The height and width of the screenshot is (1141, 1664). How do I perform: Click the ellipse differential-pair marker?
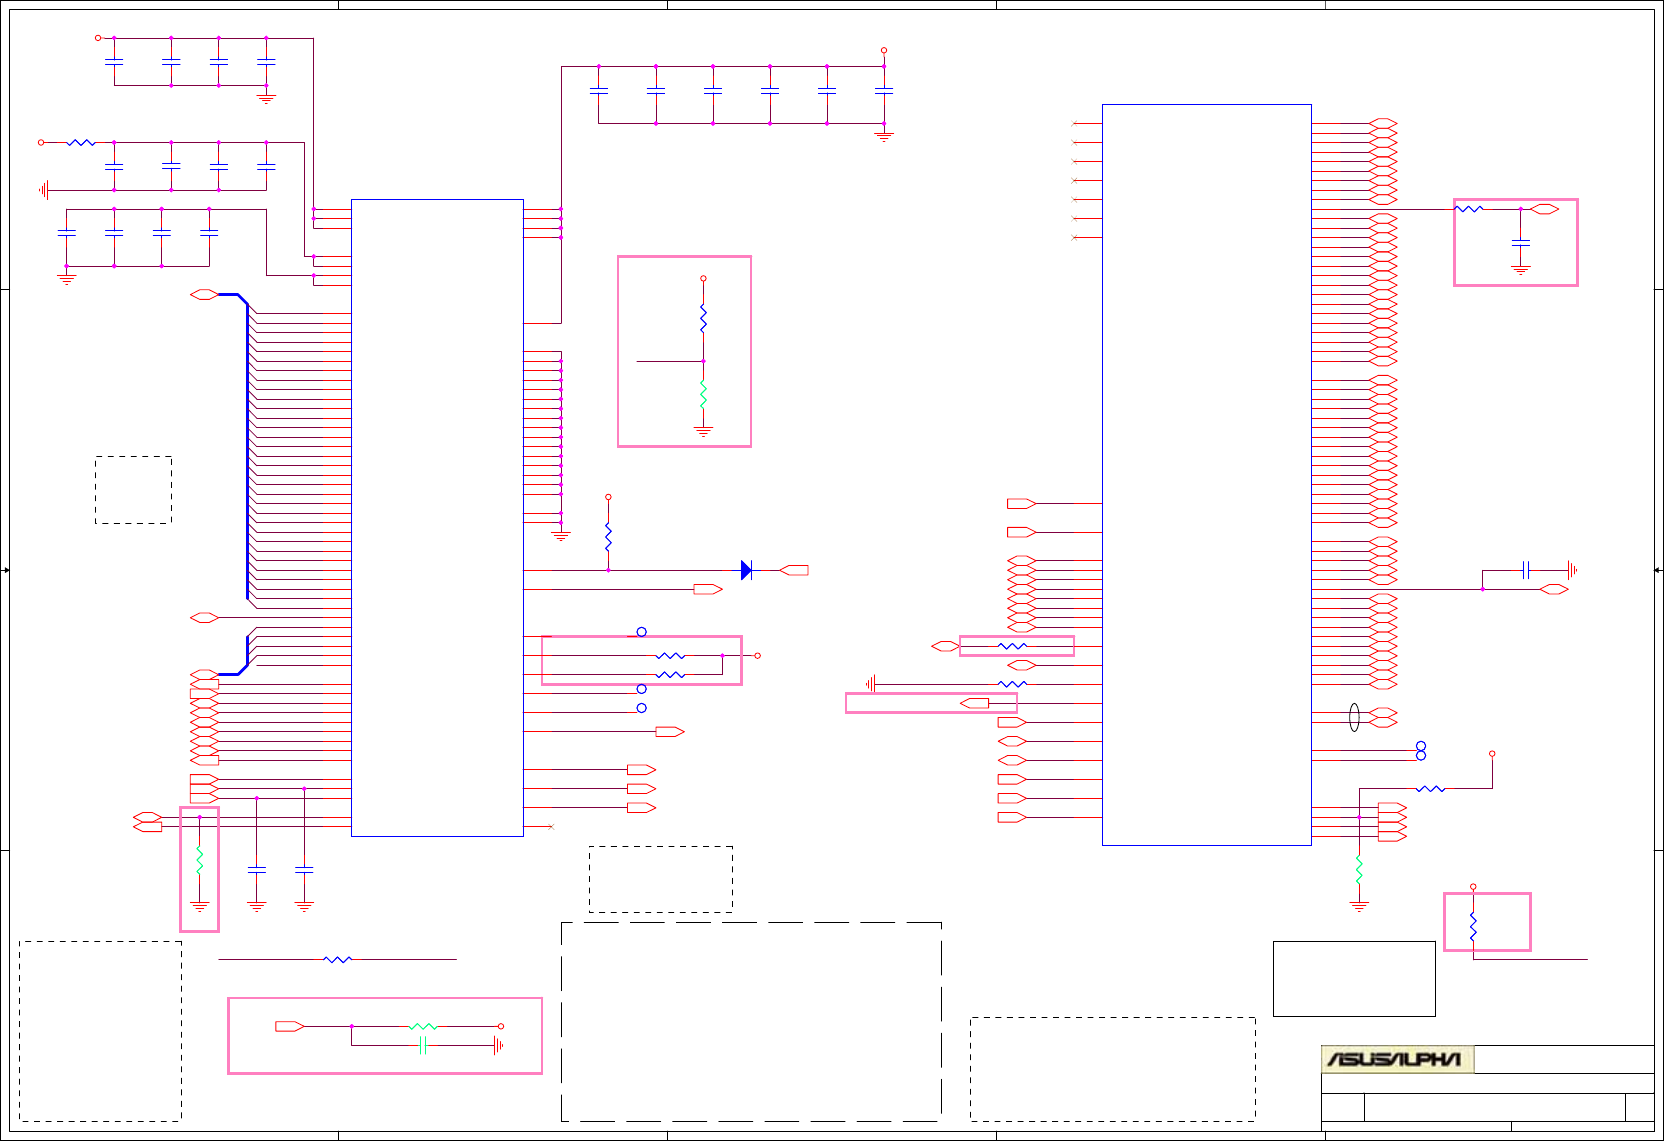(1354, 717)
